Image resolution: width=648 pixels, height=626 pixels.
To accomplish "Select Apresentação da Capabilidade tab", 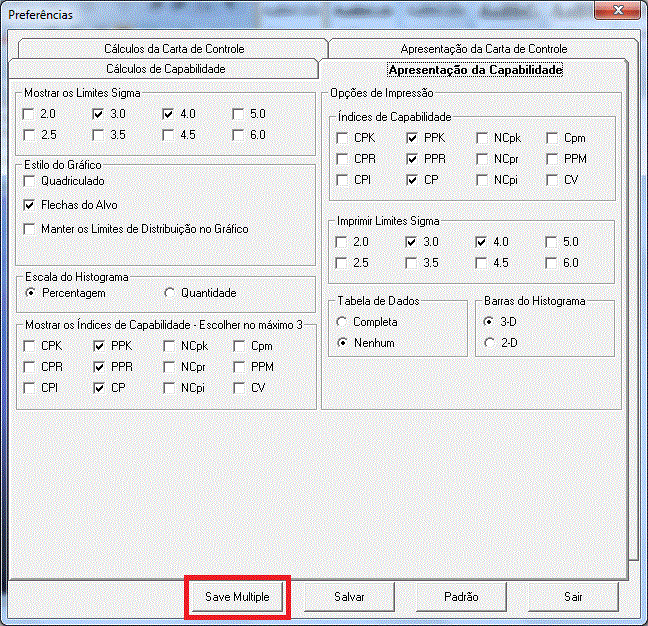I will 475,70.
